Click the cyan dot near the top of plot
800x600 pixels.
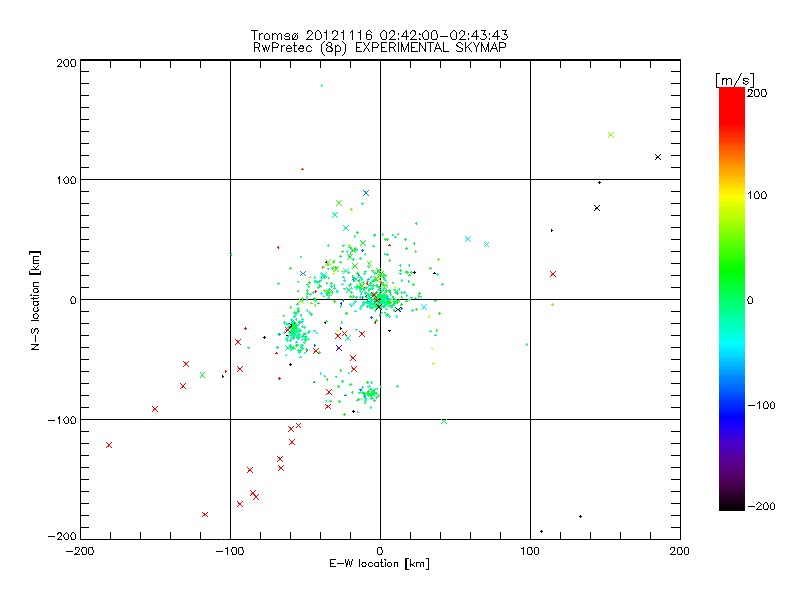(x=321, y=85)
